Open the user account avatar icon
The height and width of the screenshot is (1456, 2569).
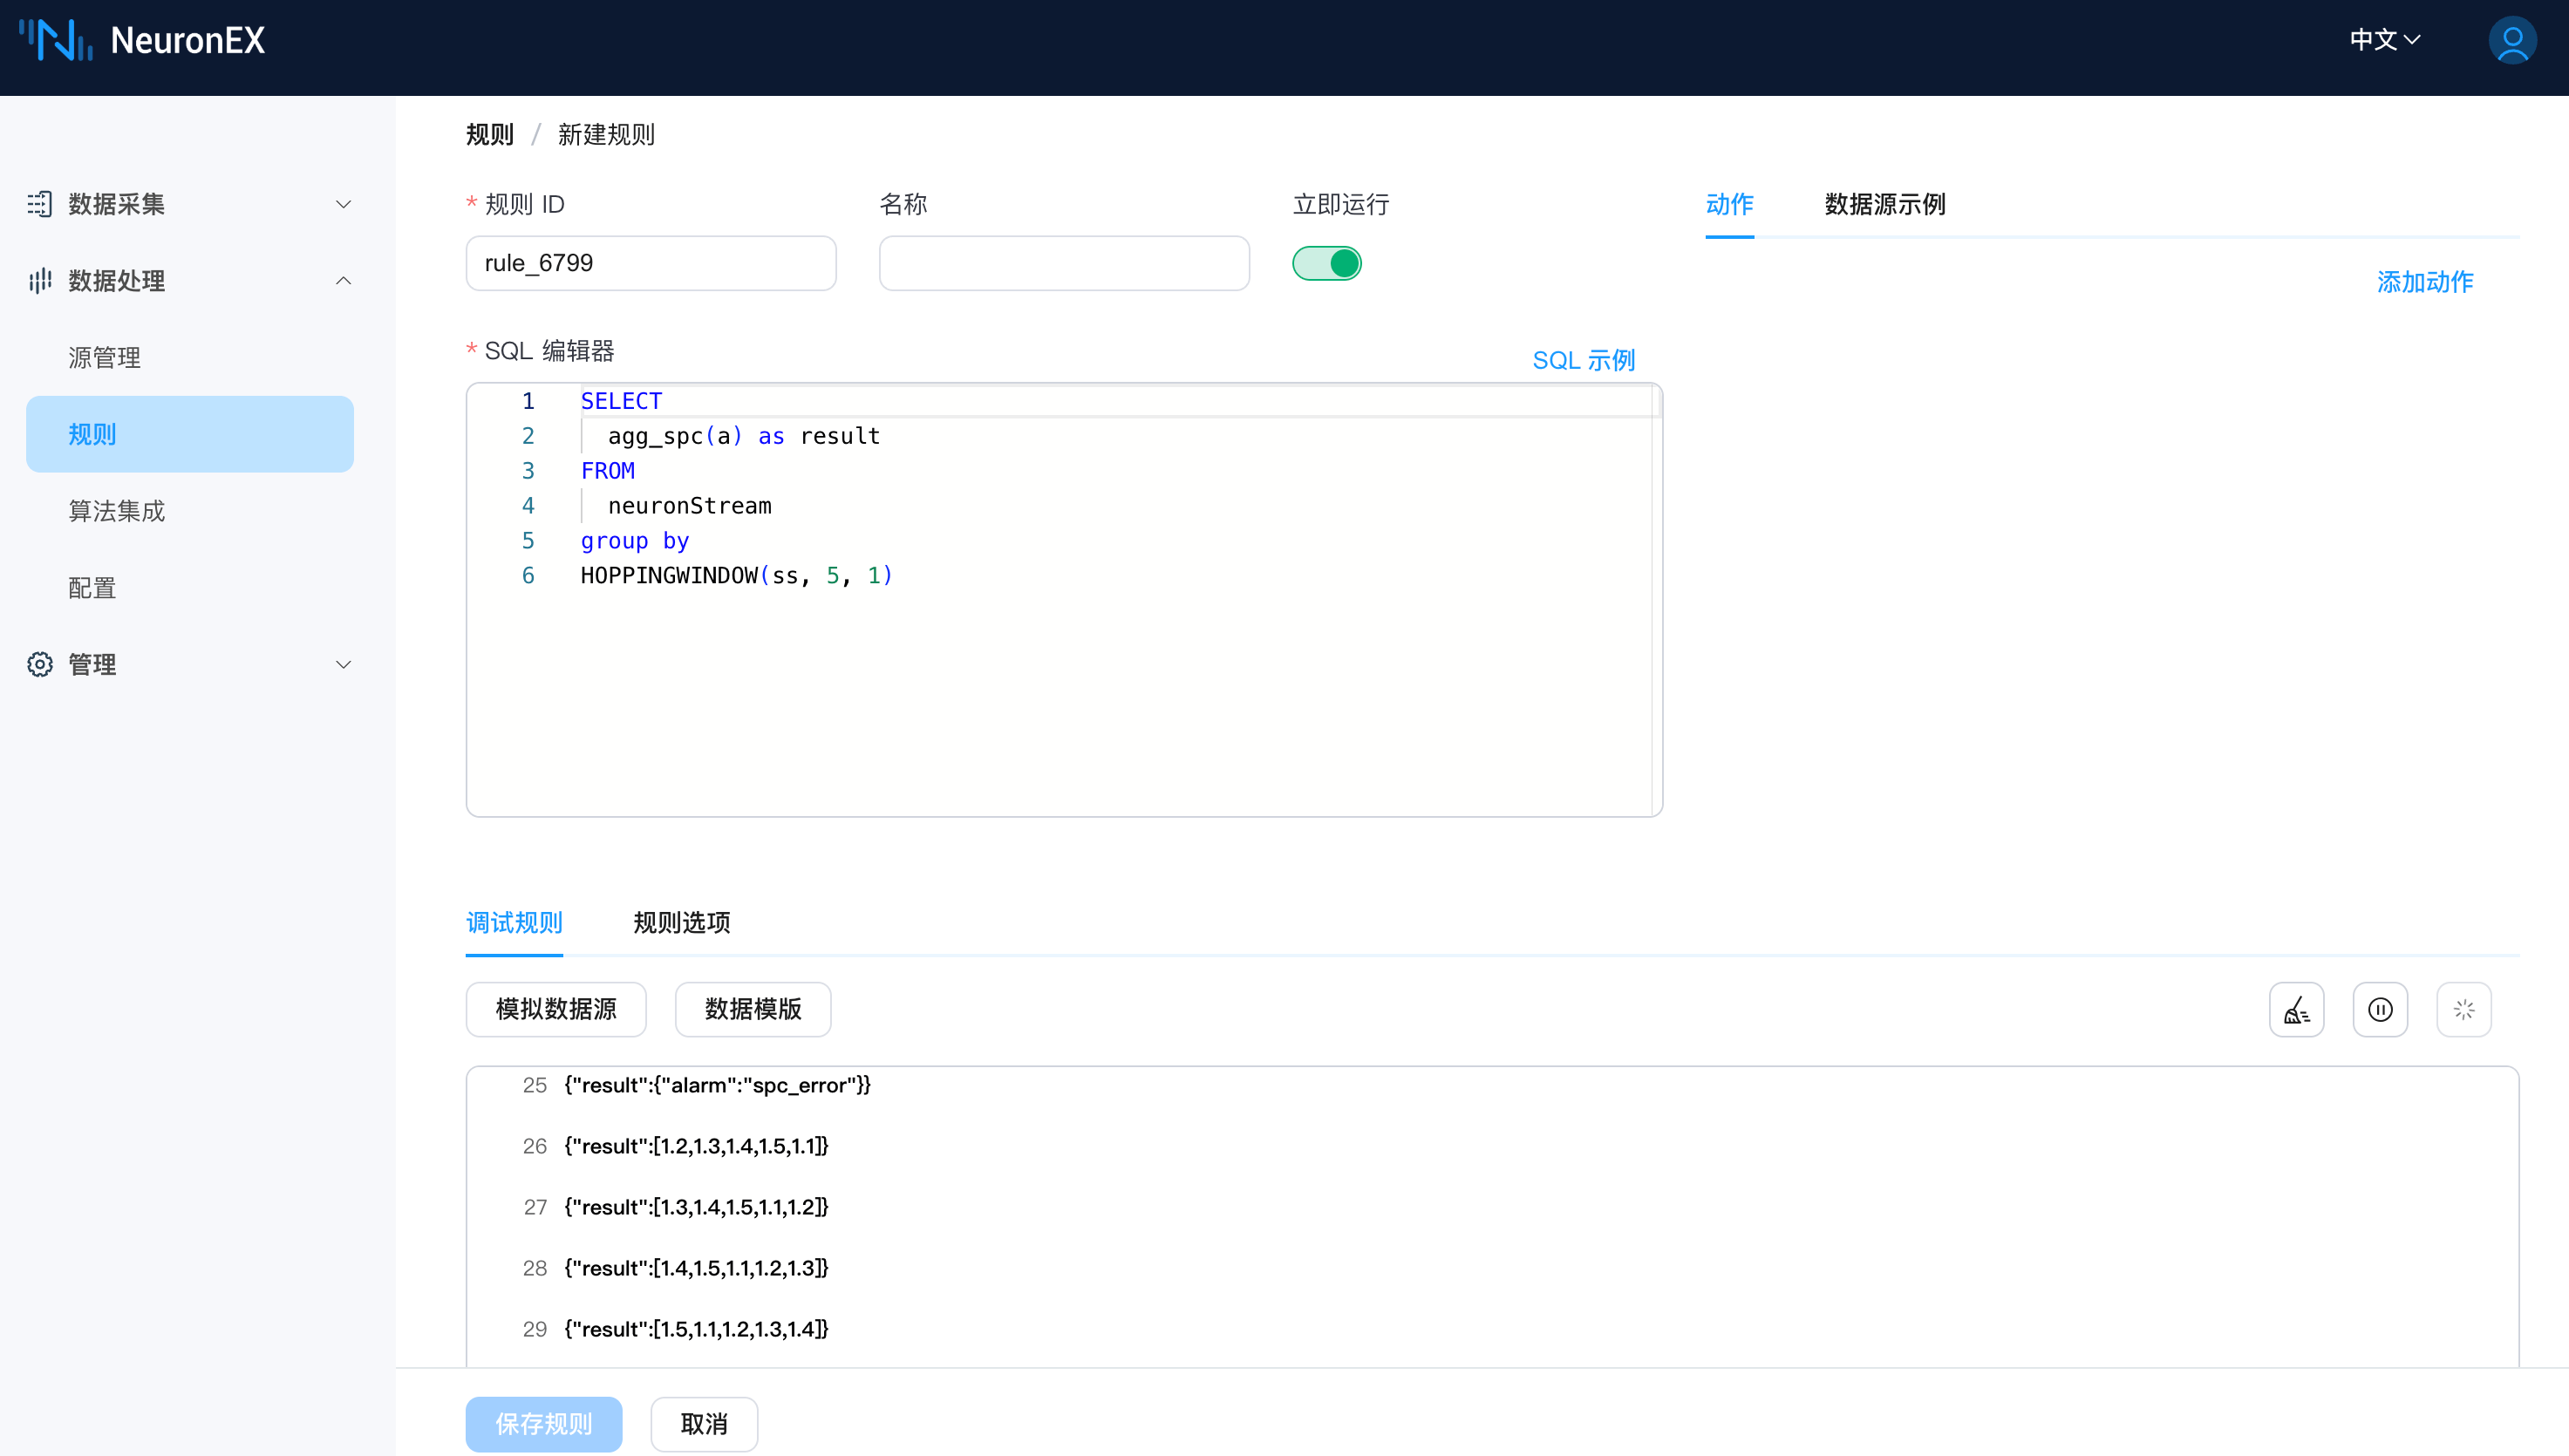pos(2511,41)
